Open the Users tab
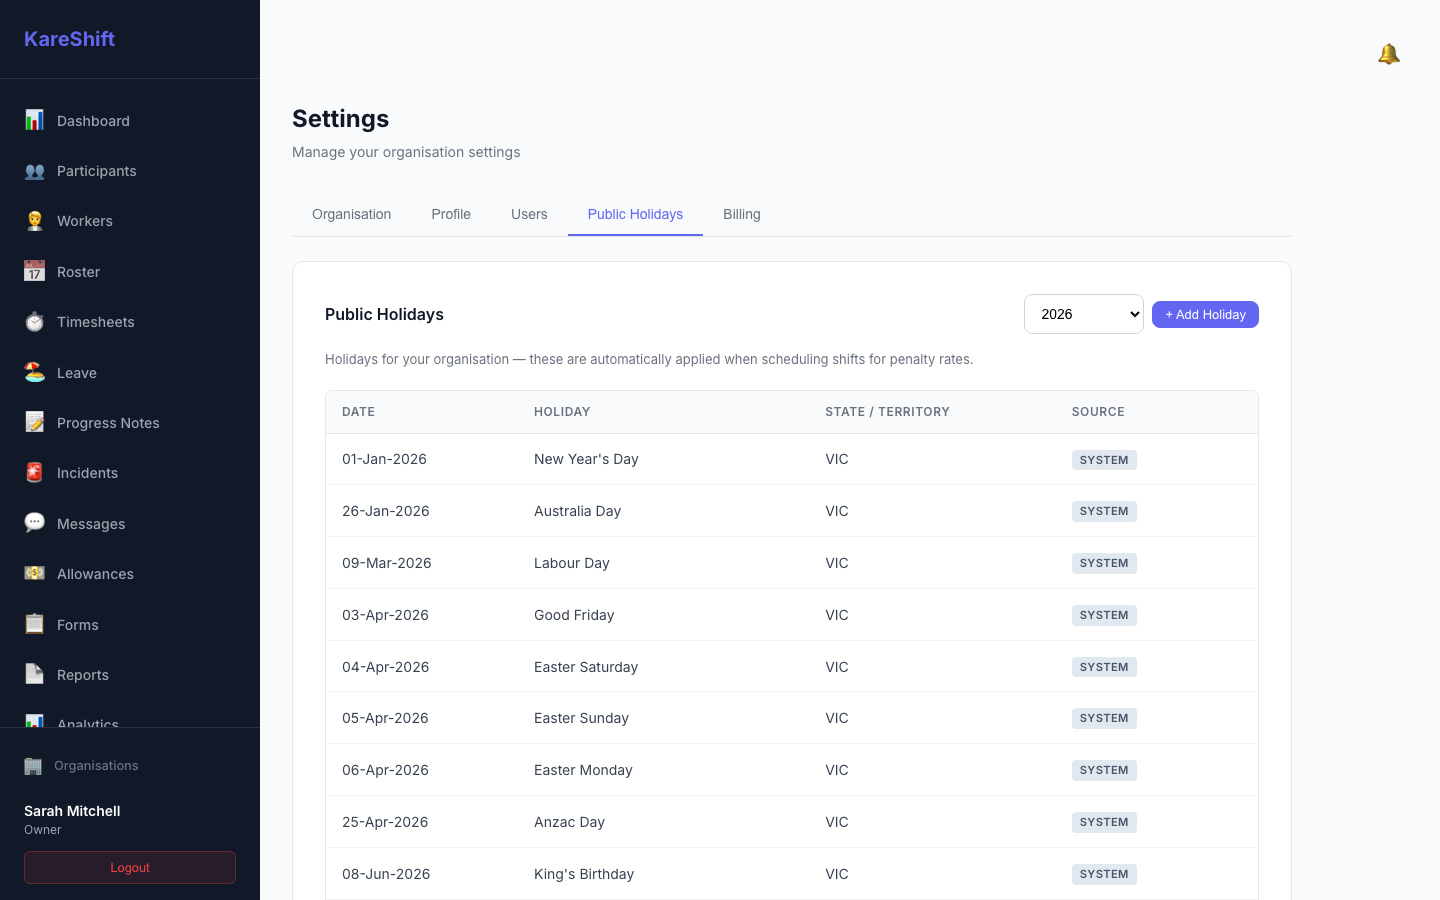Screen dimensions: 1440x900 coord(529,214)
